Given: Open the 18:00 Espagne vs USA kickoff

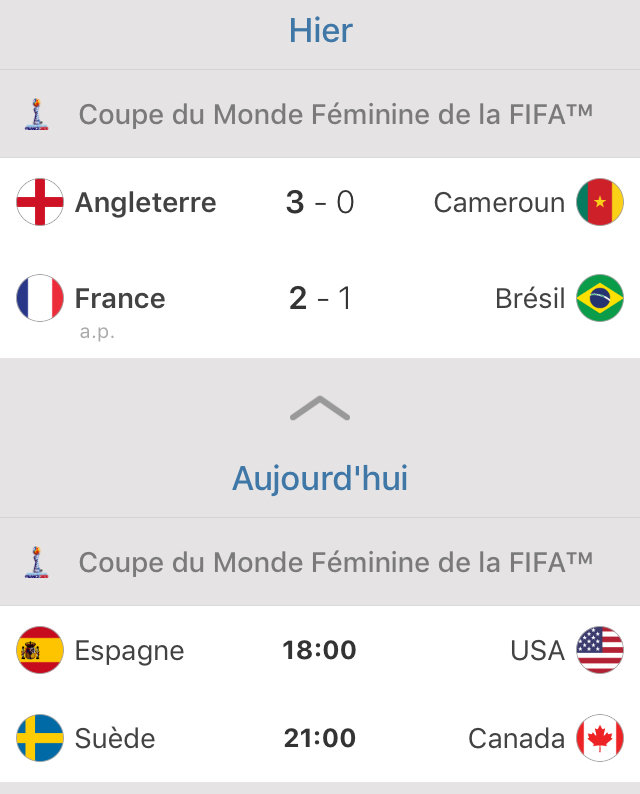Looking at the screenshot, I should (320, 650).
